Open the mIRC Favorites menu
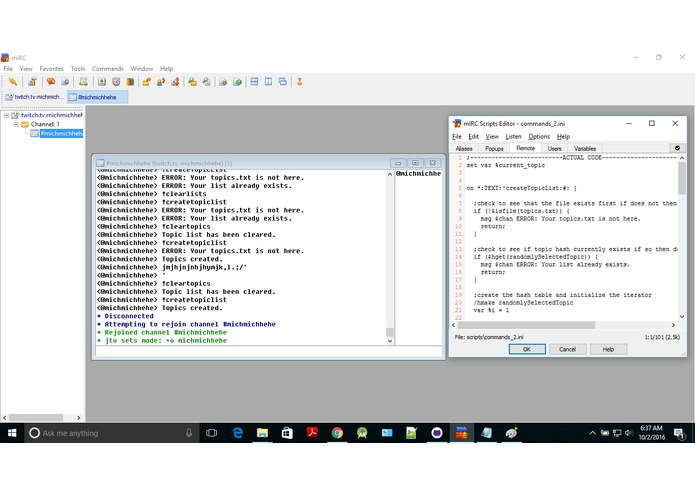This screenshot has width=695, height=494. coord(51,69)
